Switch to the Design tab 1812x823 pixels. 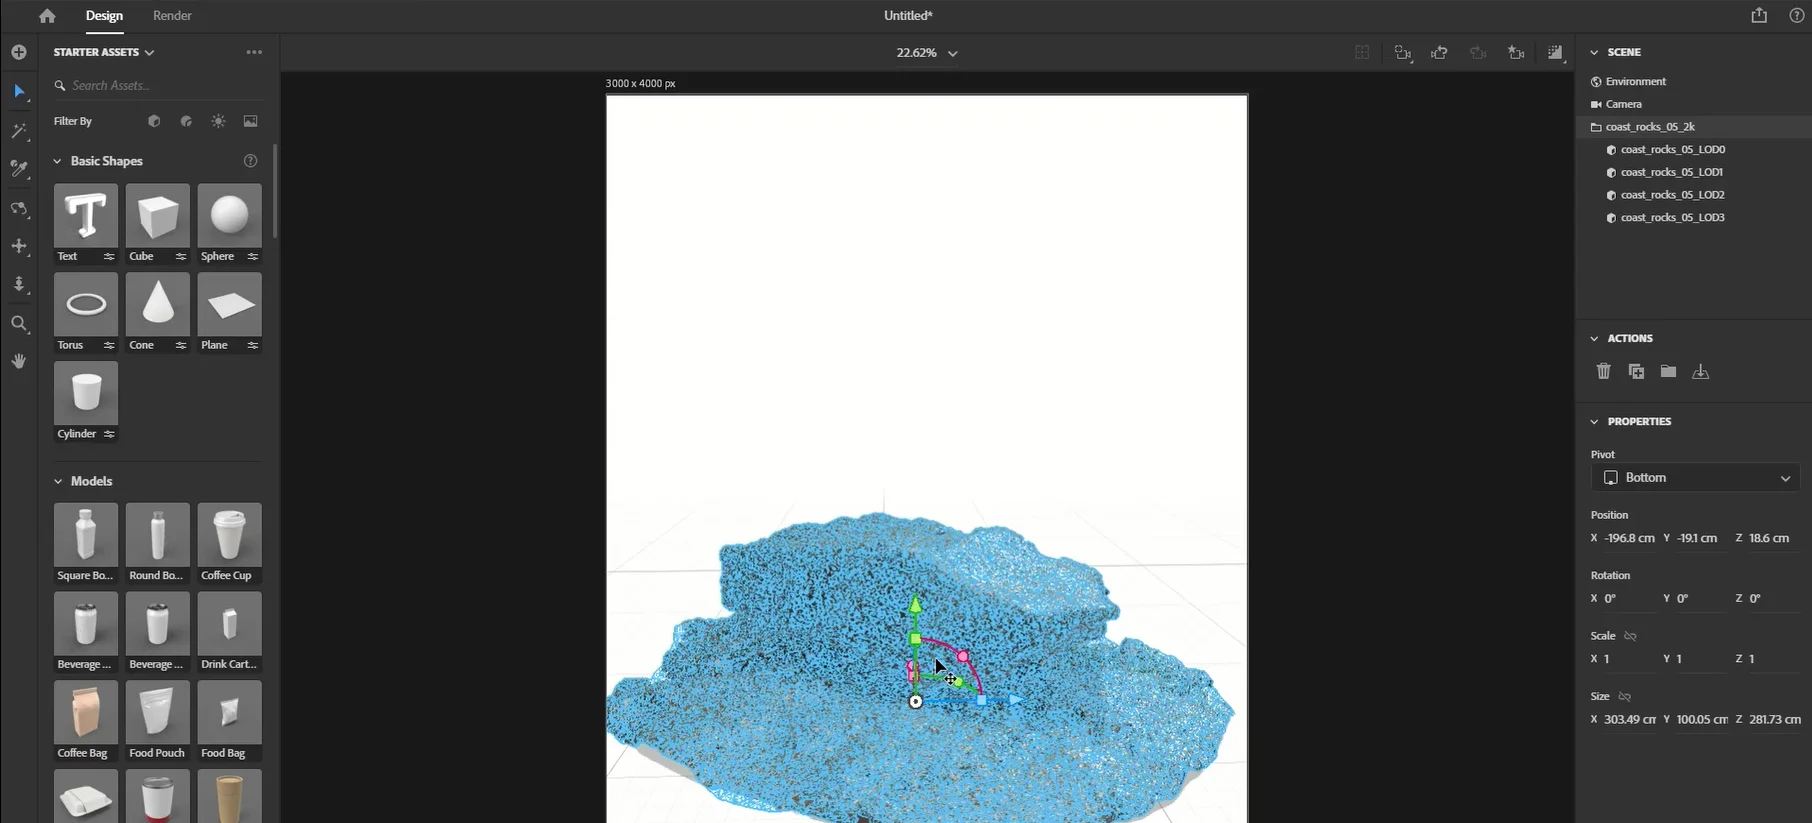click(104, 16)
